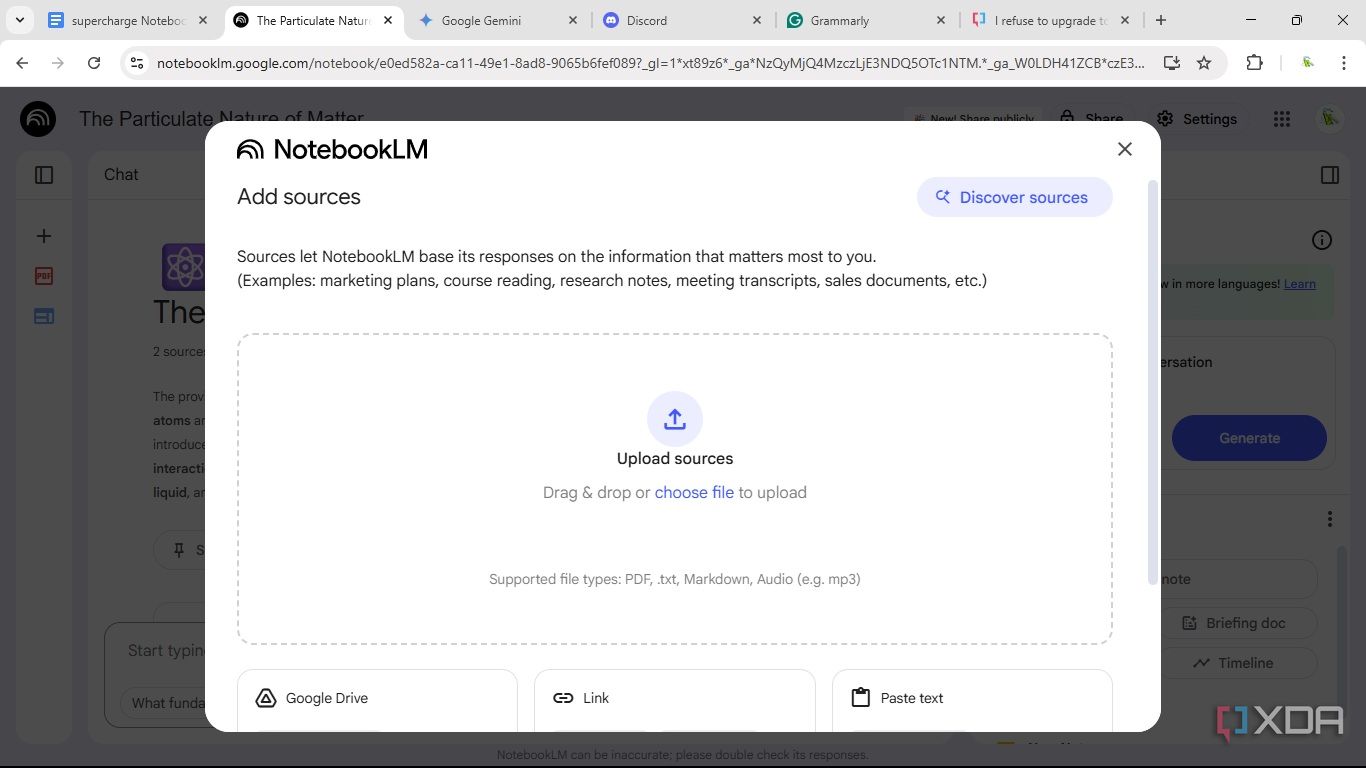
Task: Click the Generate button
Action: (x=1249, y=438)
